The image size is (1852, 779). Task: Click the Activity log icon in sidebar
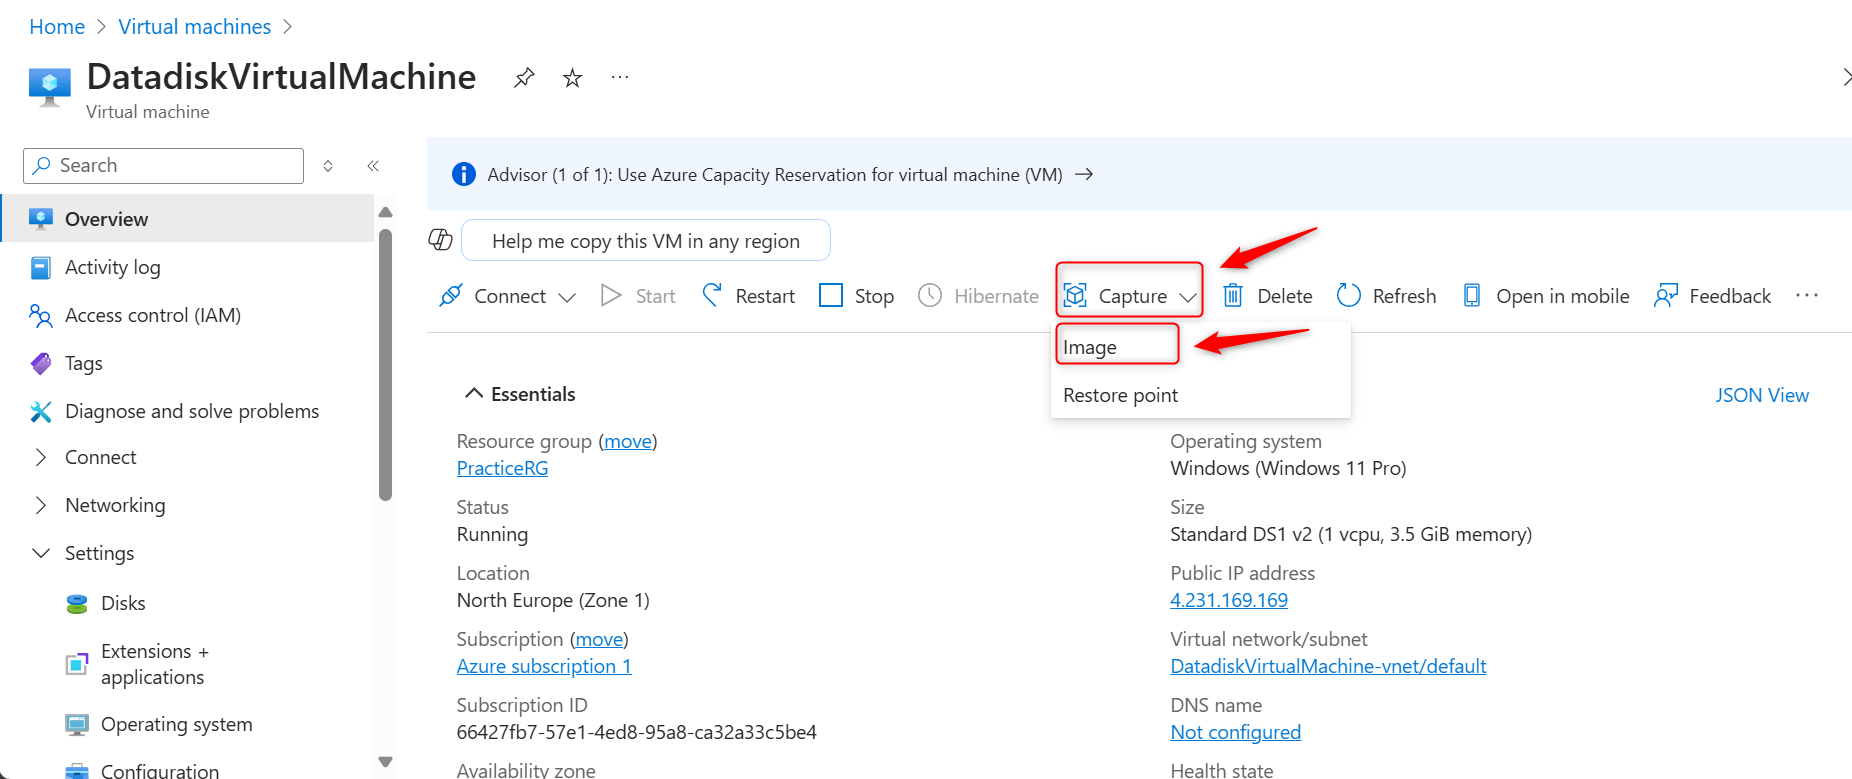tap(41, 267)
